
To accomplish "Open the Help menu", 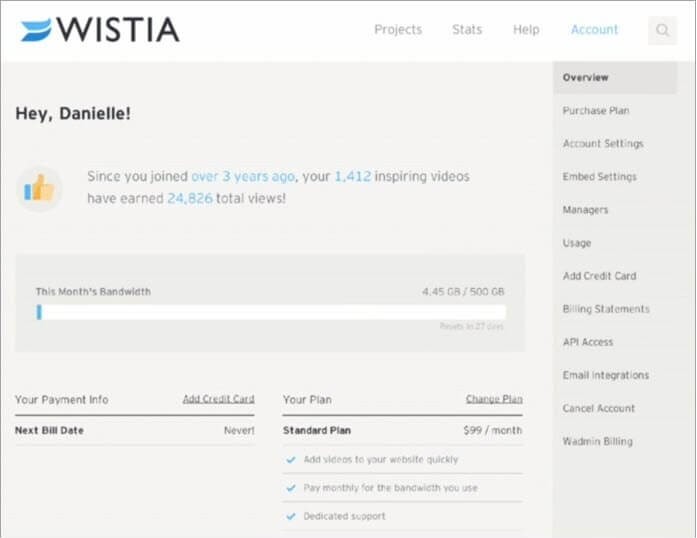I will (526, 30).
